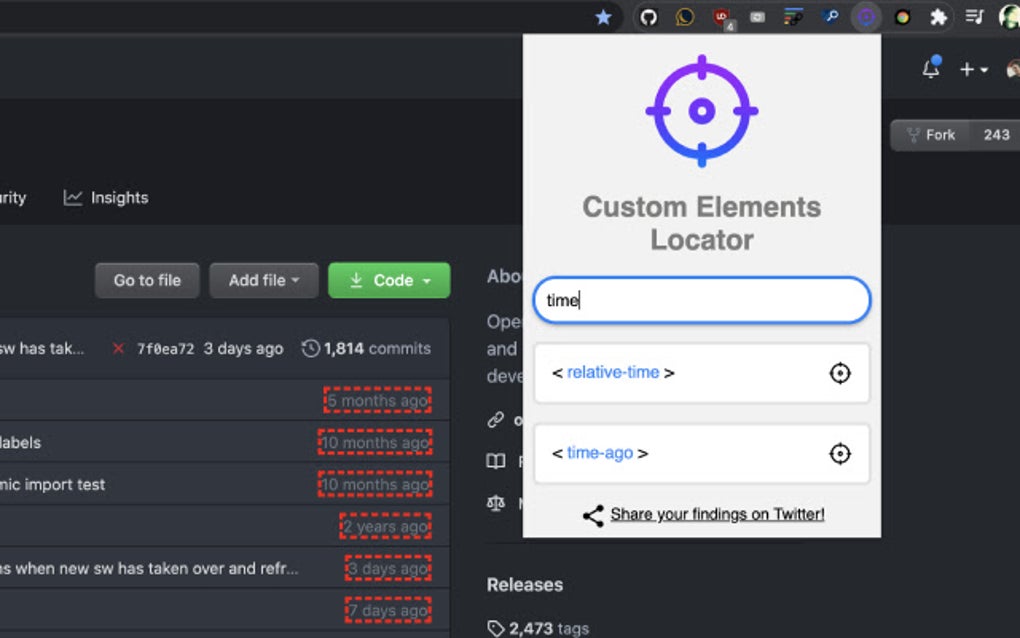
Task: Click the uBlock Origin extension icon
Action: (x=722, y=17)
